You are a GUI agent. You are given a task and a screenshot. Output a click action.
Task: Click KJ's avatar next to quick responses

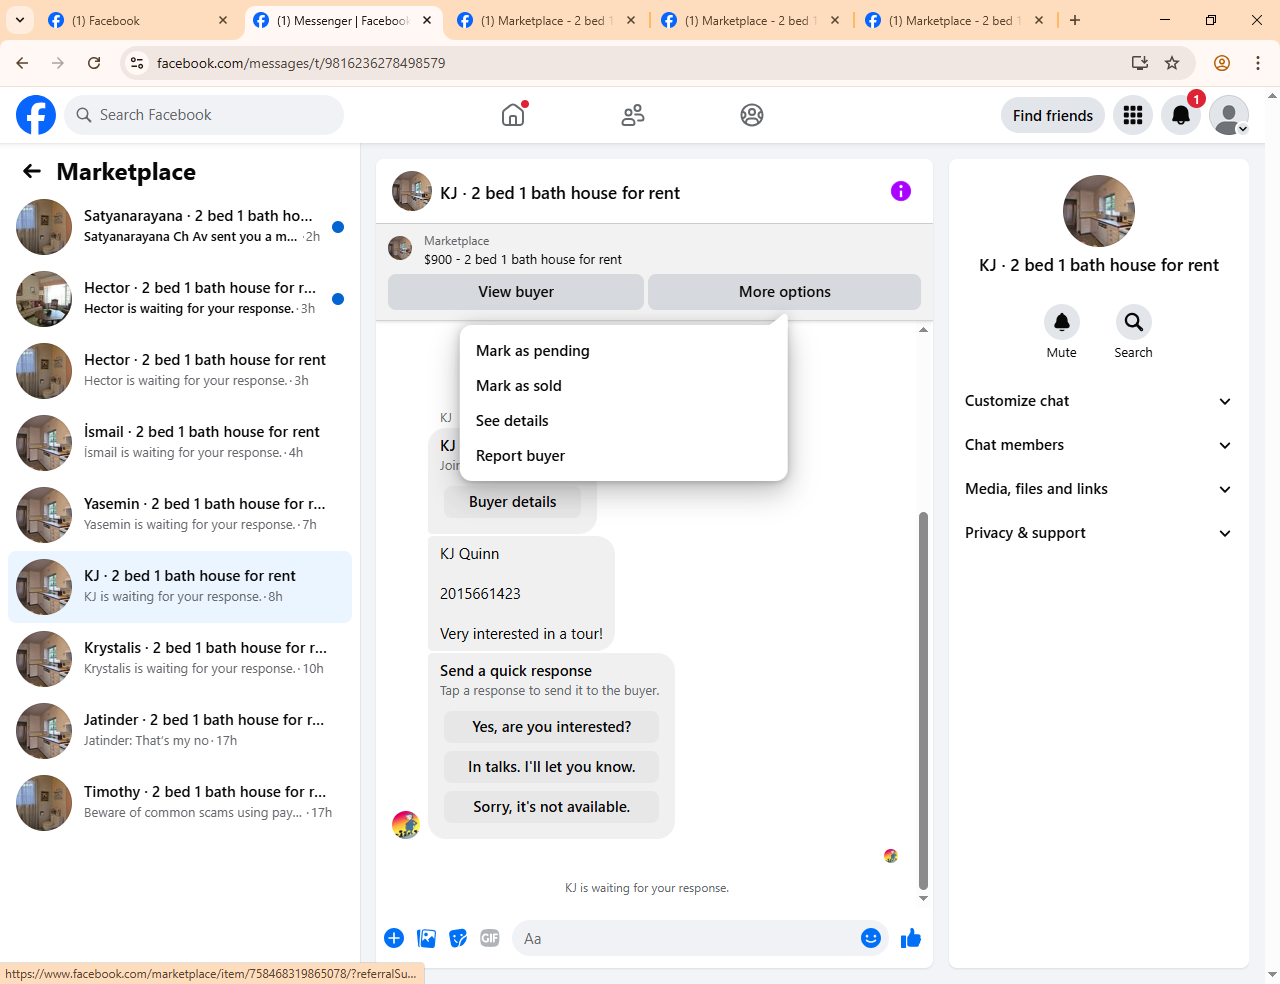[406, 825]
